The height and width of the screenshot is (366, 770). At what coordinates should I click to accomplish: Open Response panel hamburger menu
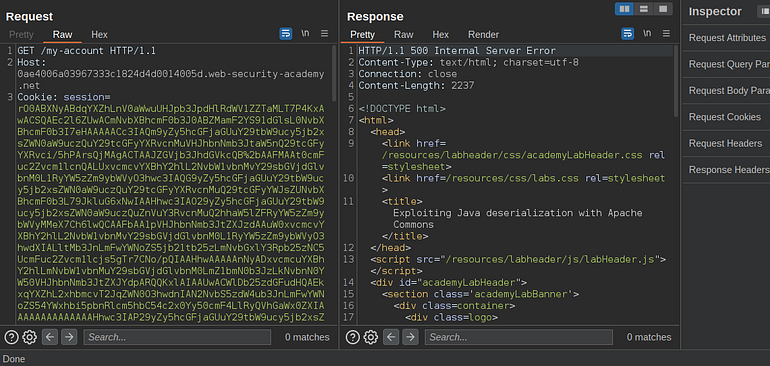666,33
